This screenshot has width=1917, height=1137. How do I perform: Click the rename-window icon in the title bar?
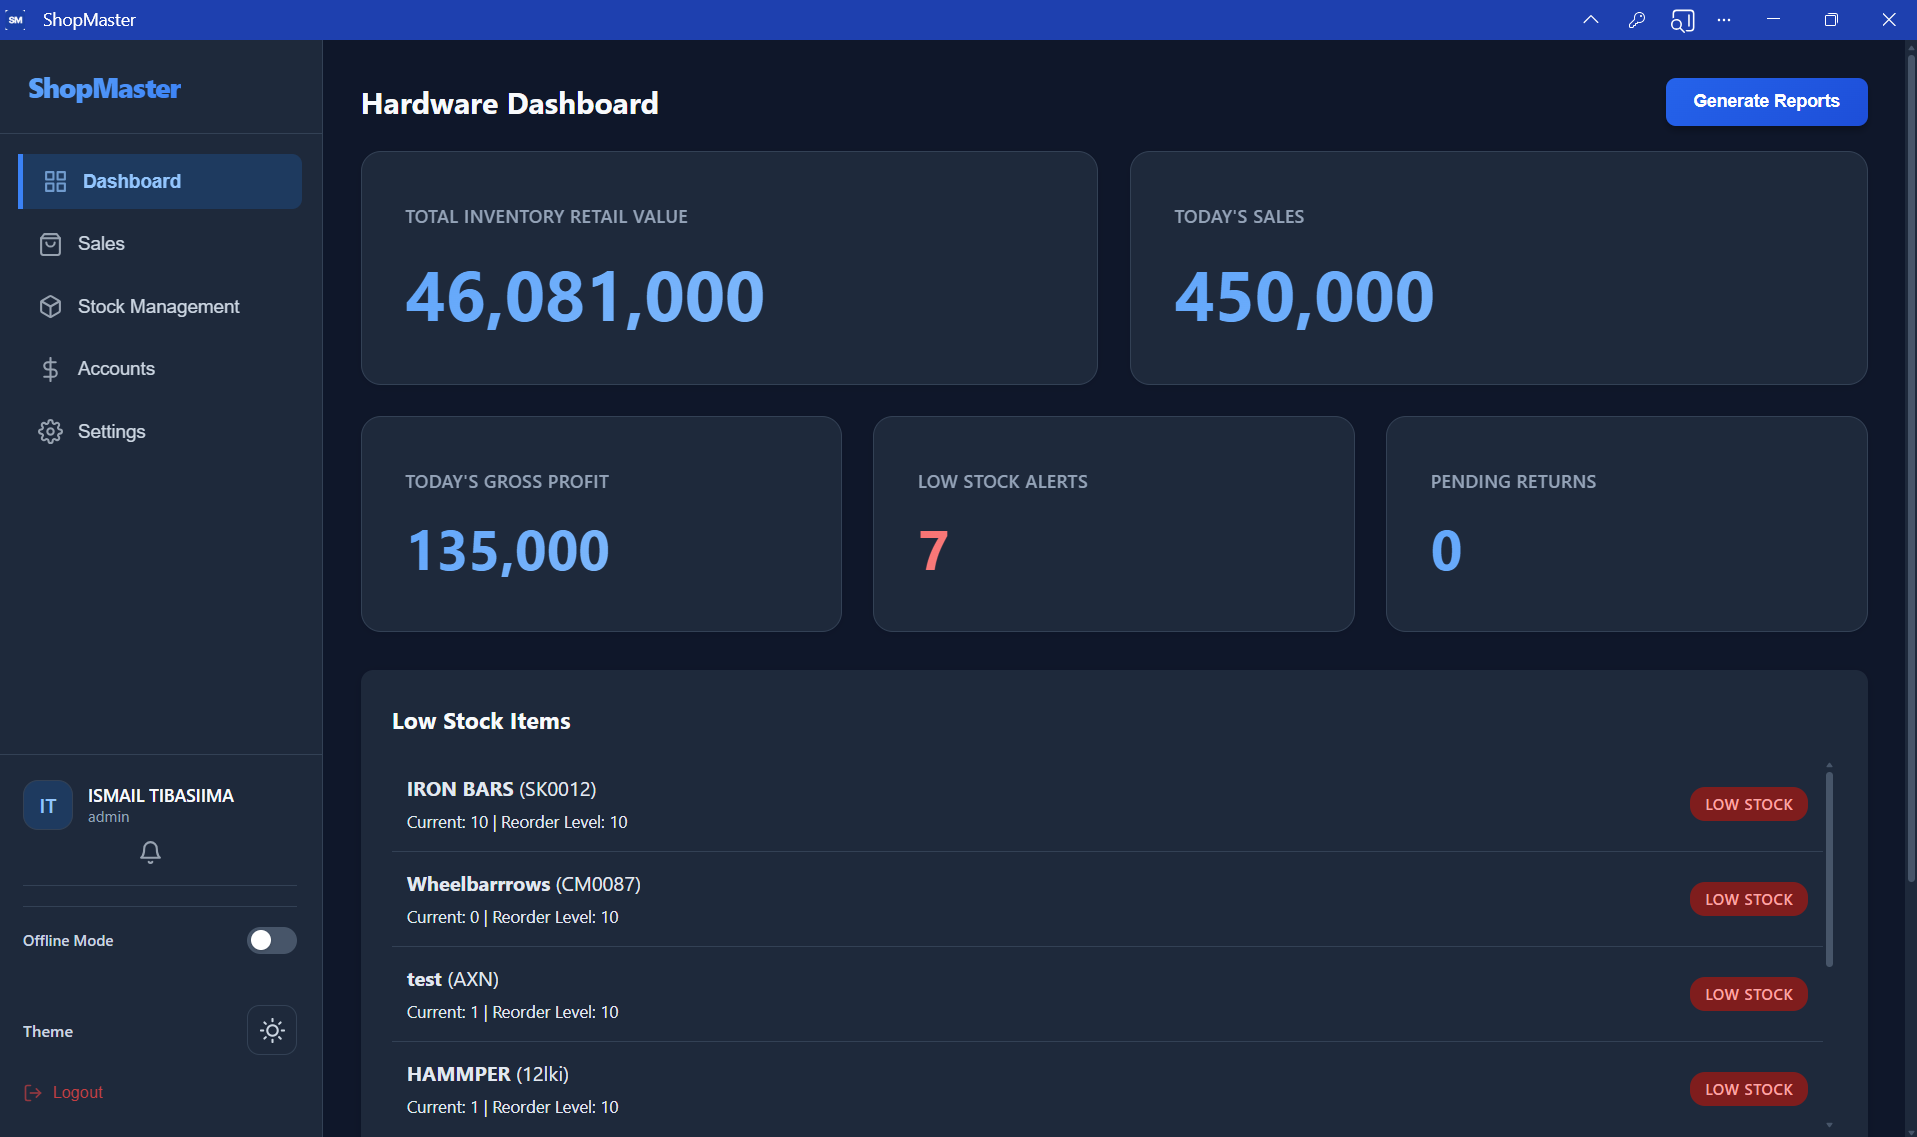tap(1683, 19)
